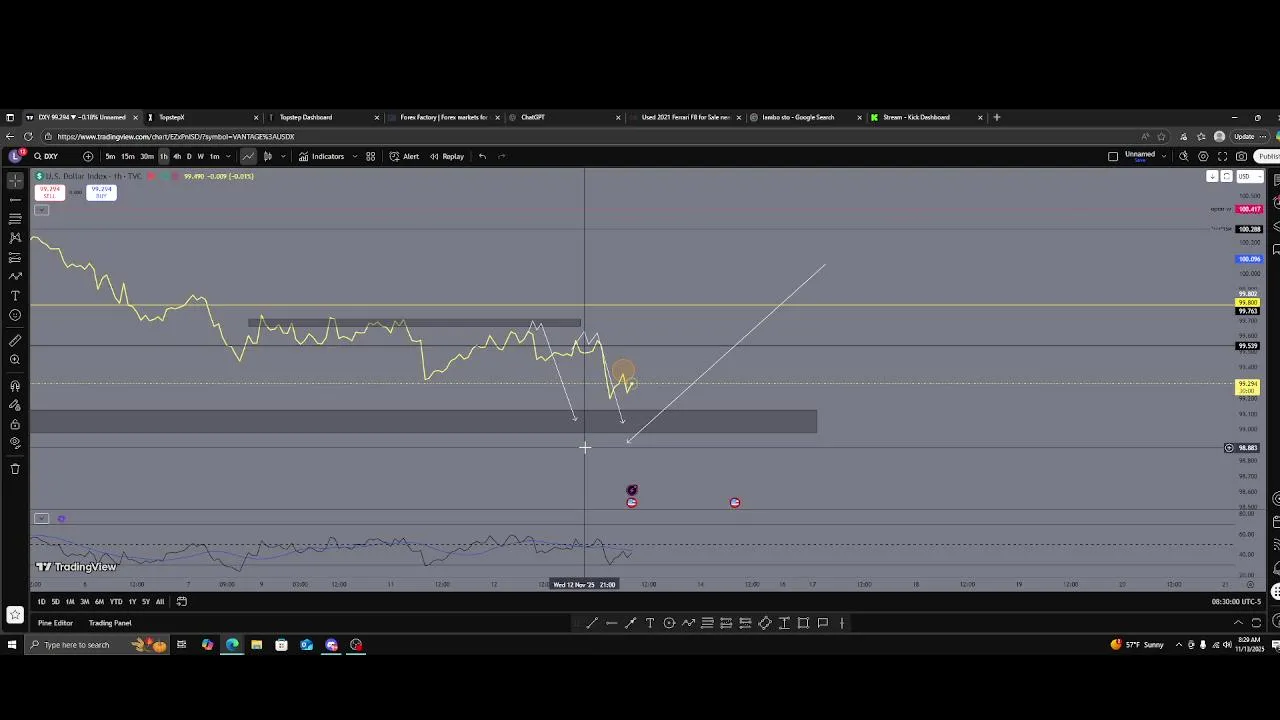
Task: Open Microsoft Edge from taskbar
Action: tap(232, 645)
